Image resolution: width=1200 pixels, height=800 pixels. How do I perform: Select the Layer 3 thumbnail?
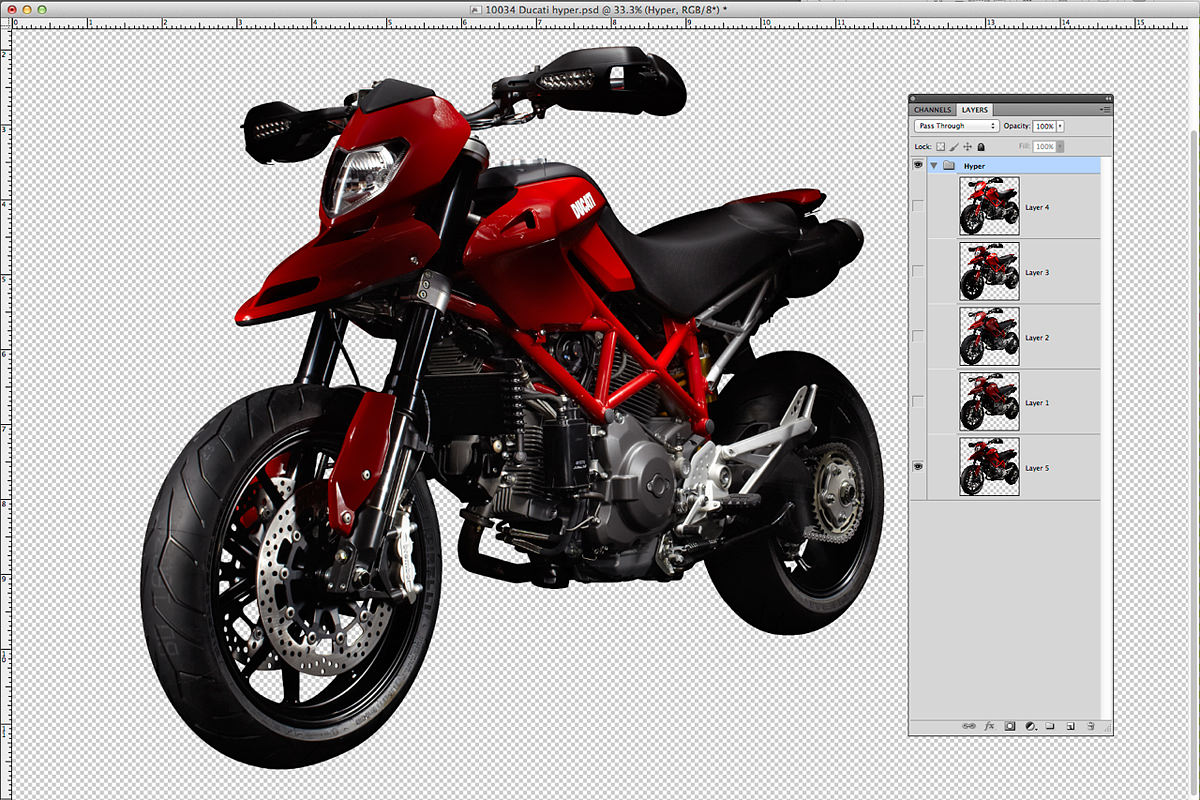(x=989, y=271)
